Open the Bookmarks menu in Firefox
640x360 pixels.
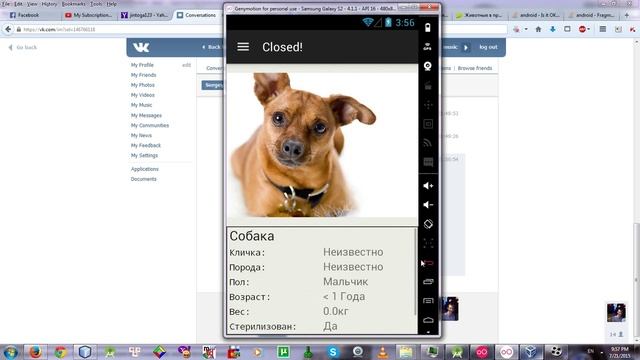click(73, 4)
